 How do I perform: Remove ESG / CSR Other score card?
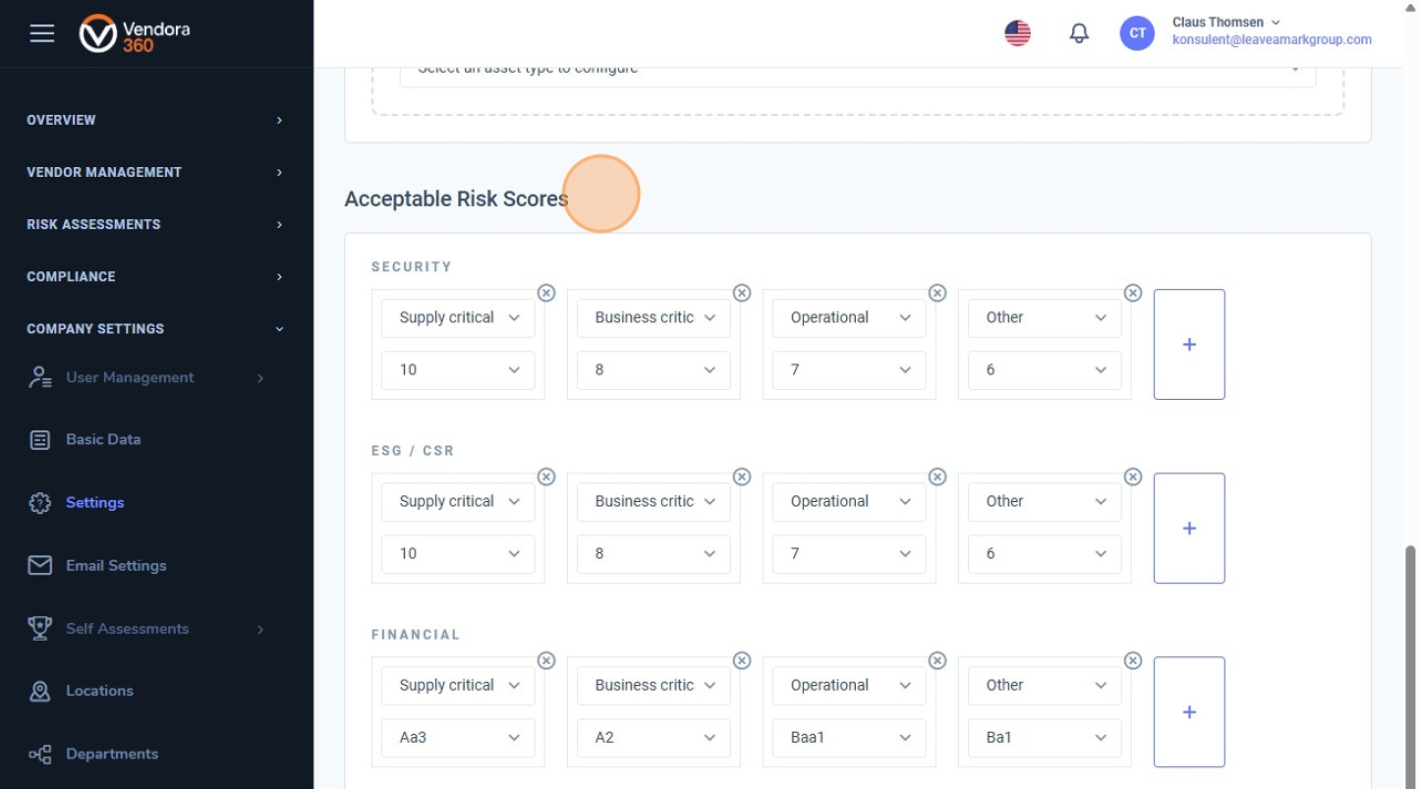point(1133,477)
